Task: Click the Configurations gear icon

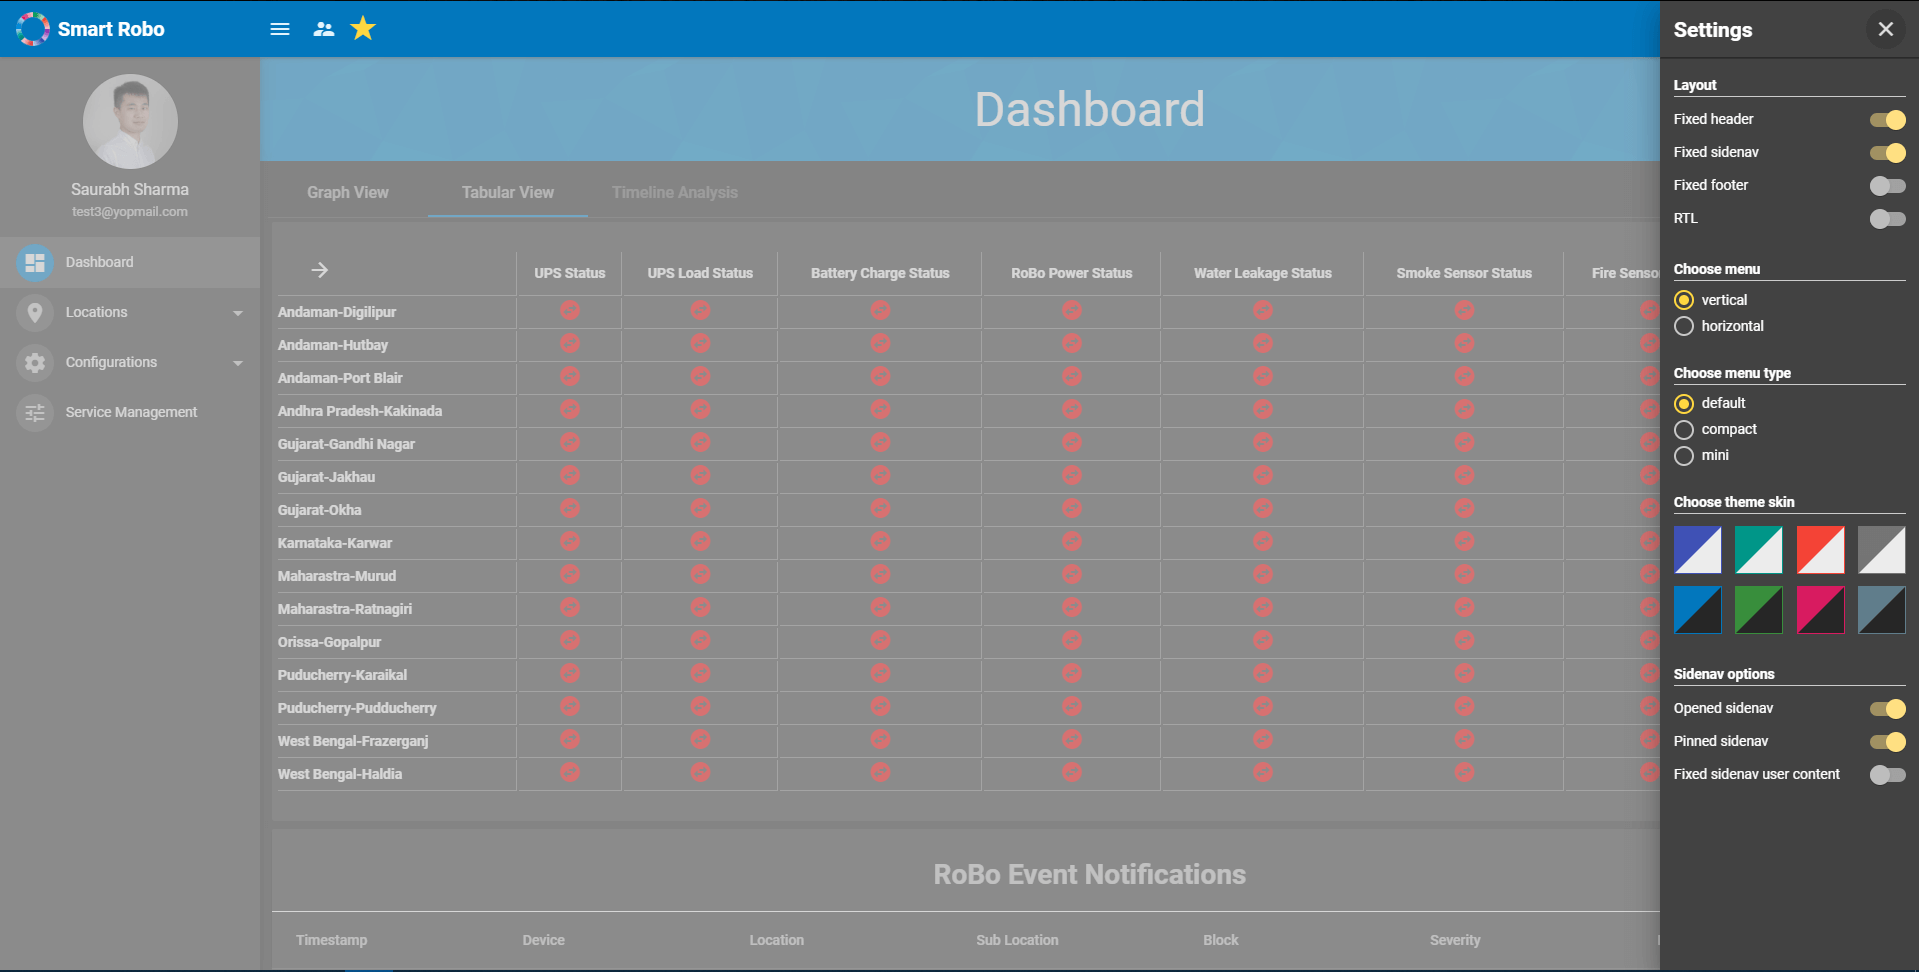Action: [35, 362]
